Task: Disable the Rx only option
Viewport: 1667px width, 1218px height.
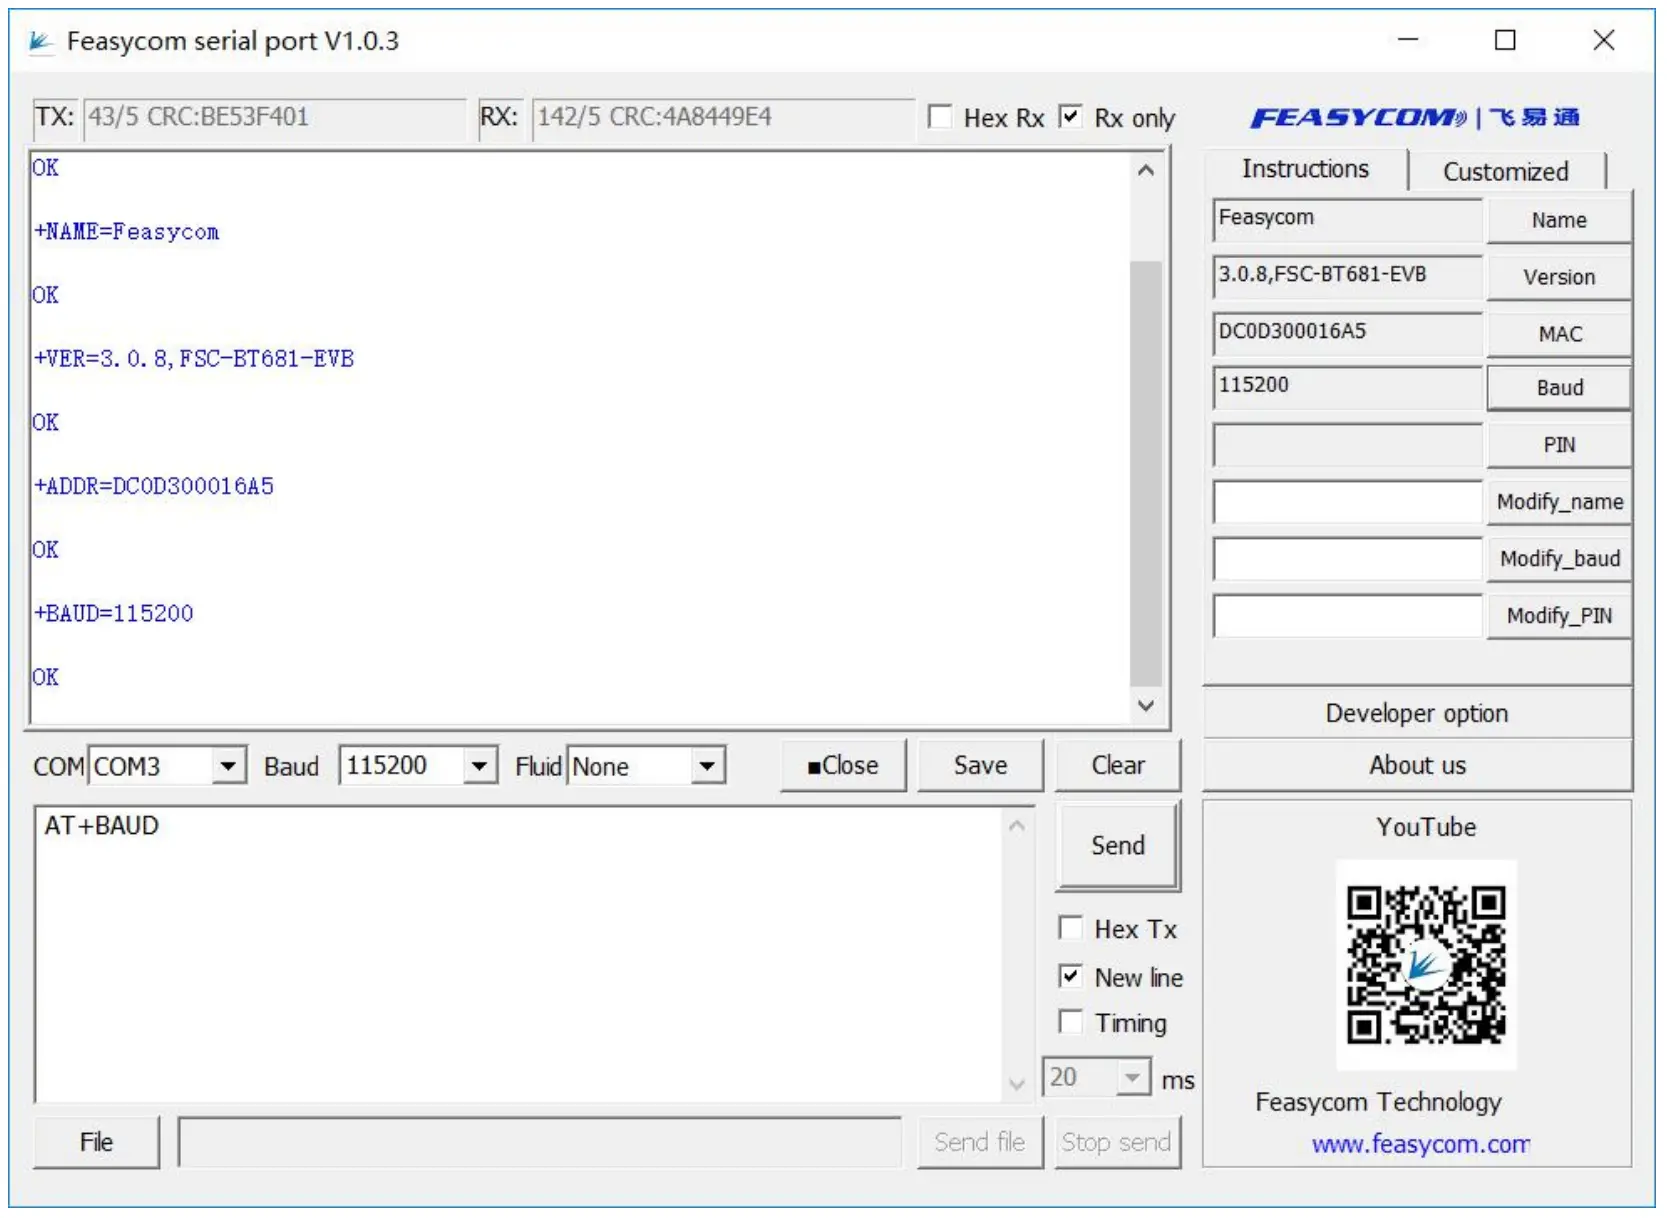Action: (1072, 117)
